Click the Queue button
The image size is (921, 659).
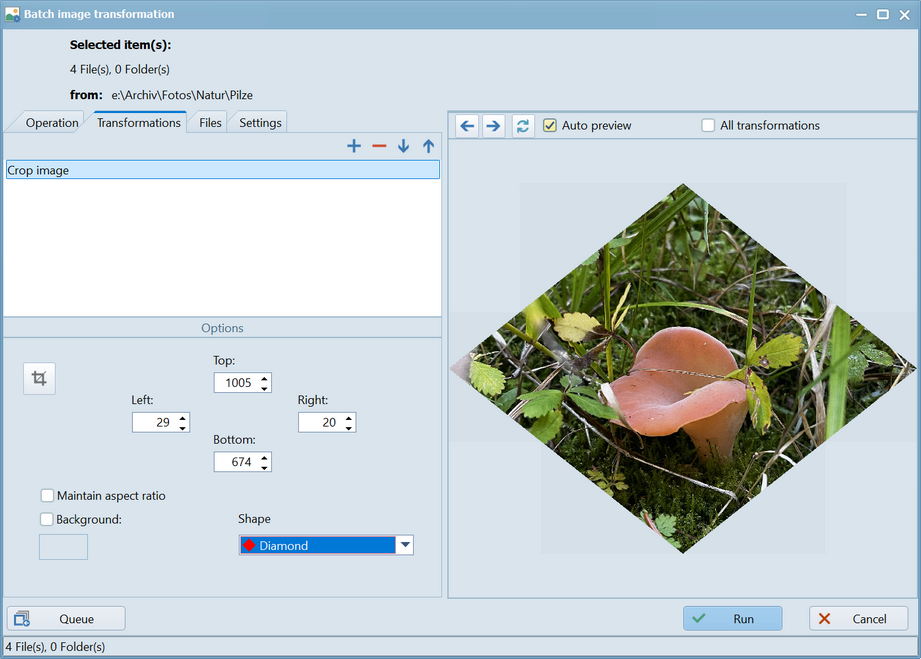coord(66,619)
